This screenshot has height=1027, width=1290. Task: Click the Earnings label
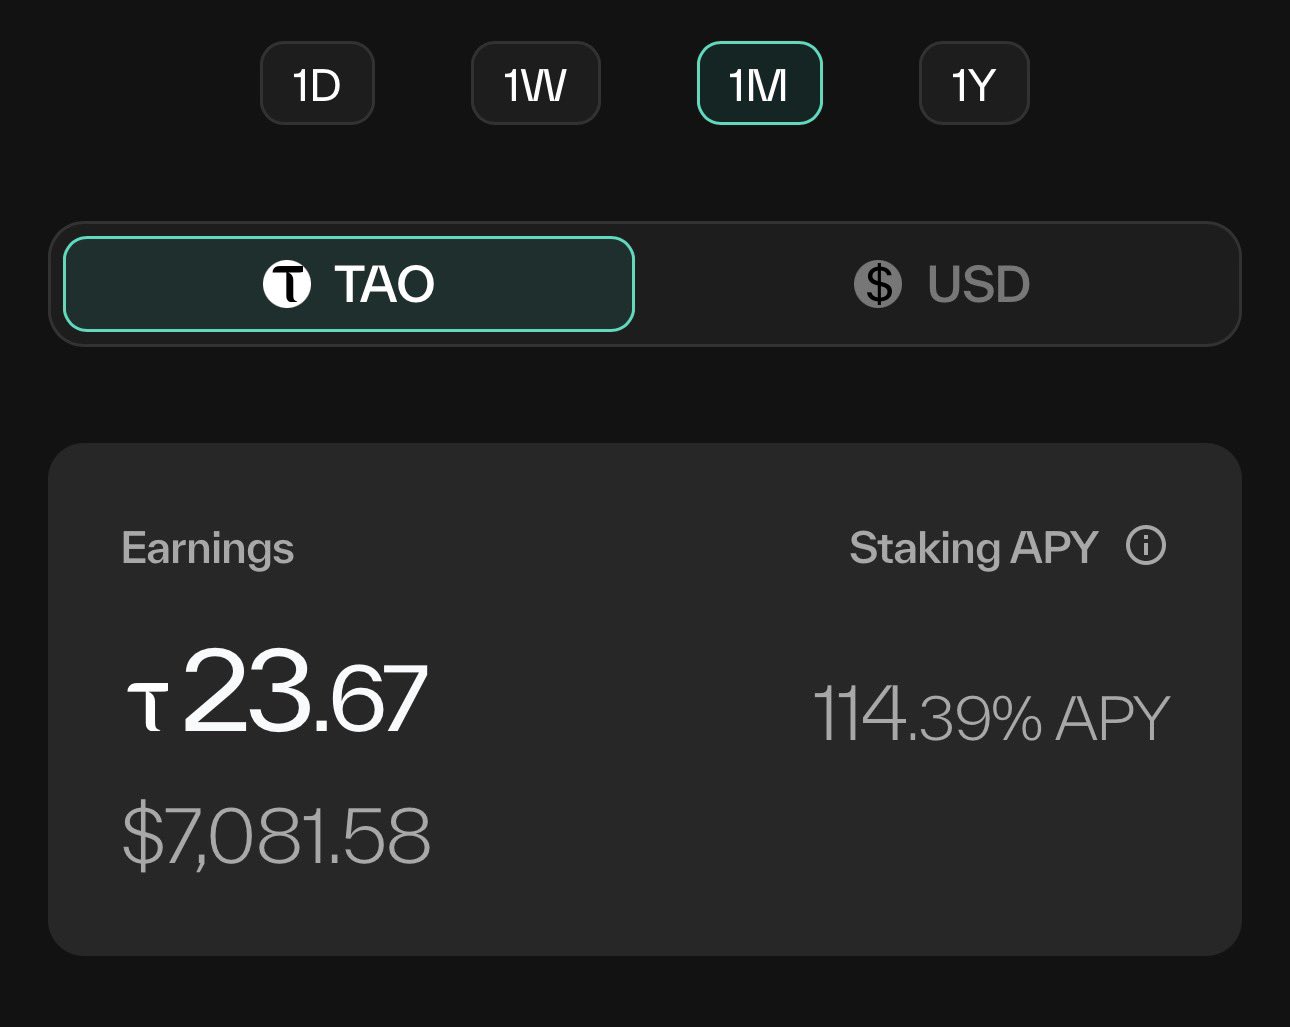(x=208, y=548)
